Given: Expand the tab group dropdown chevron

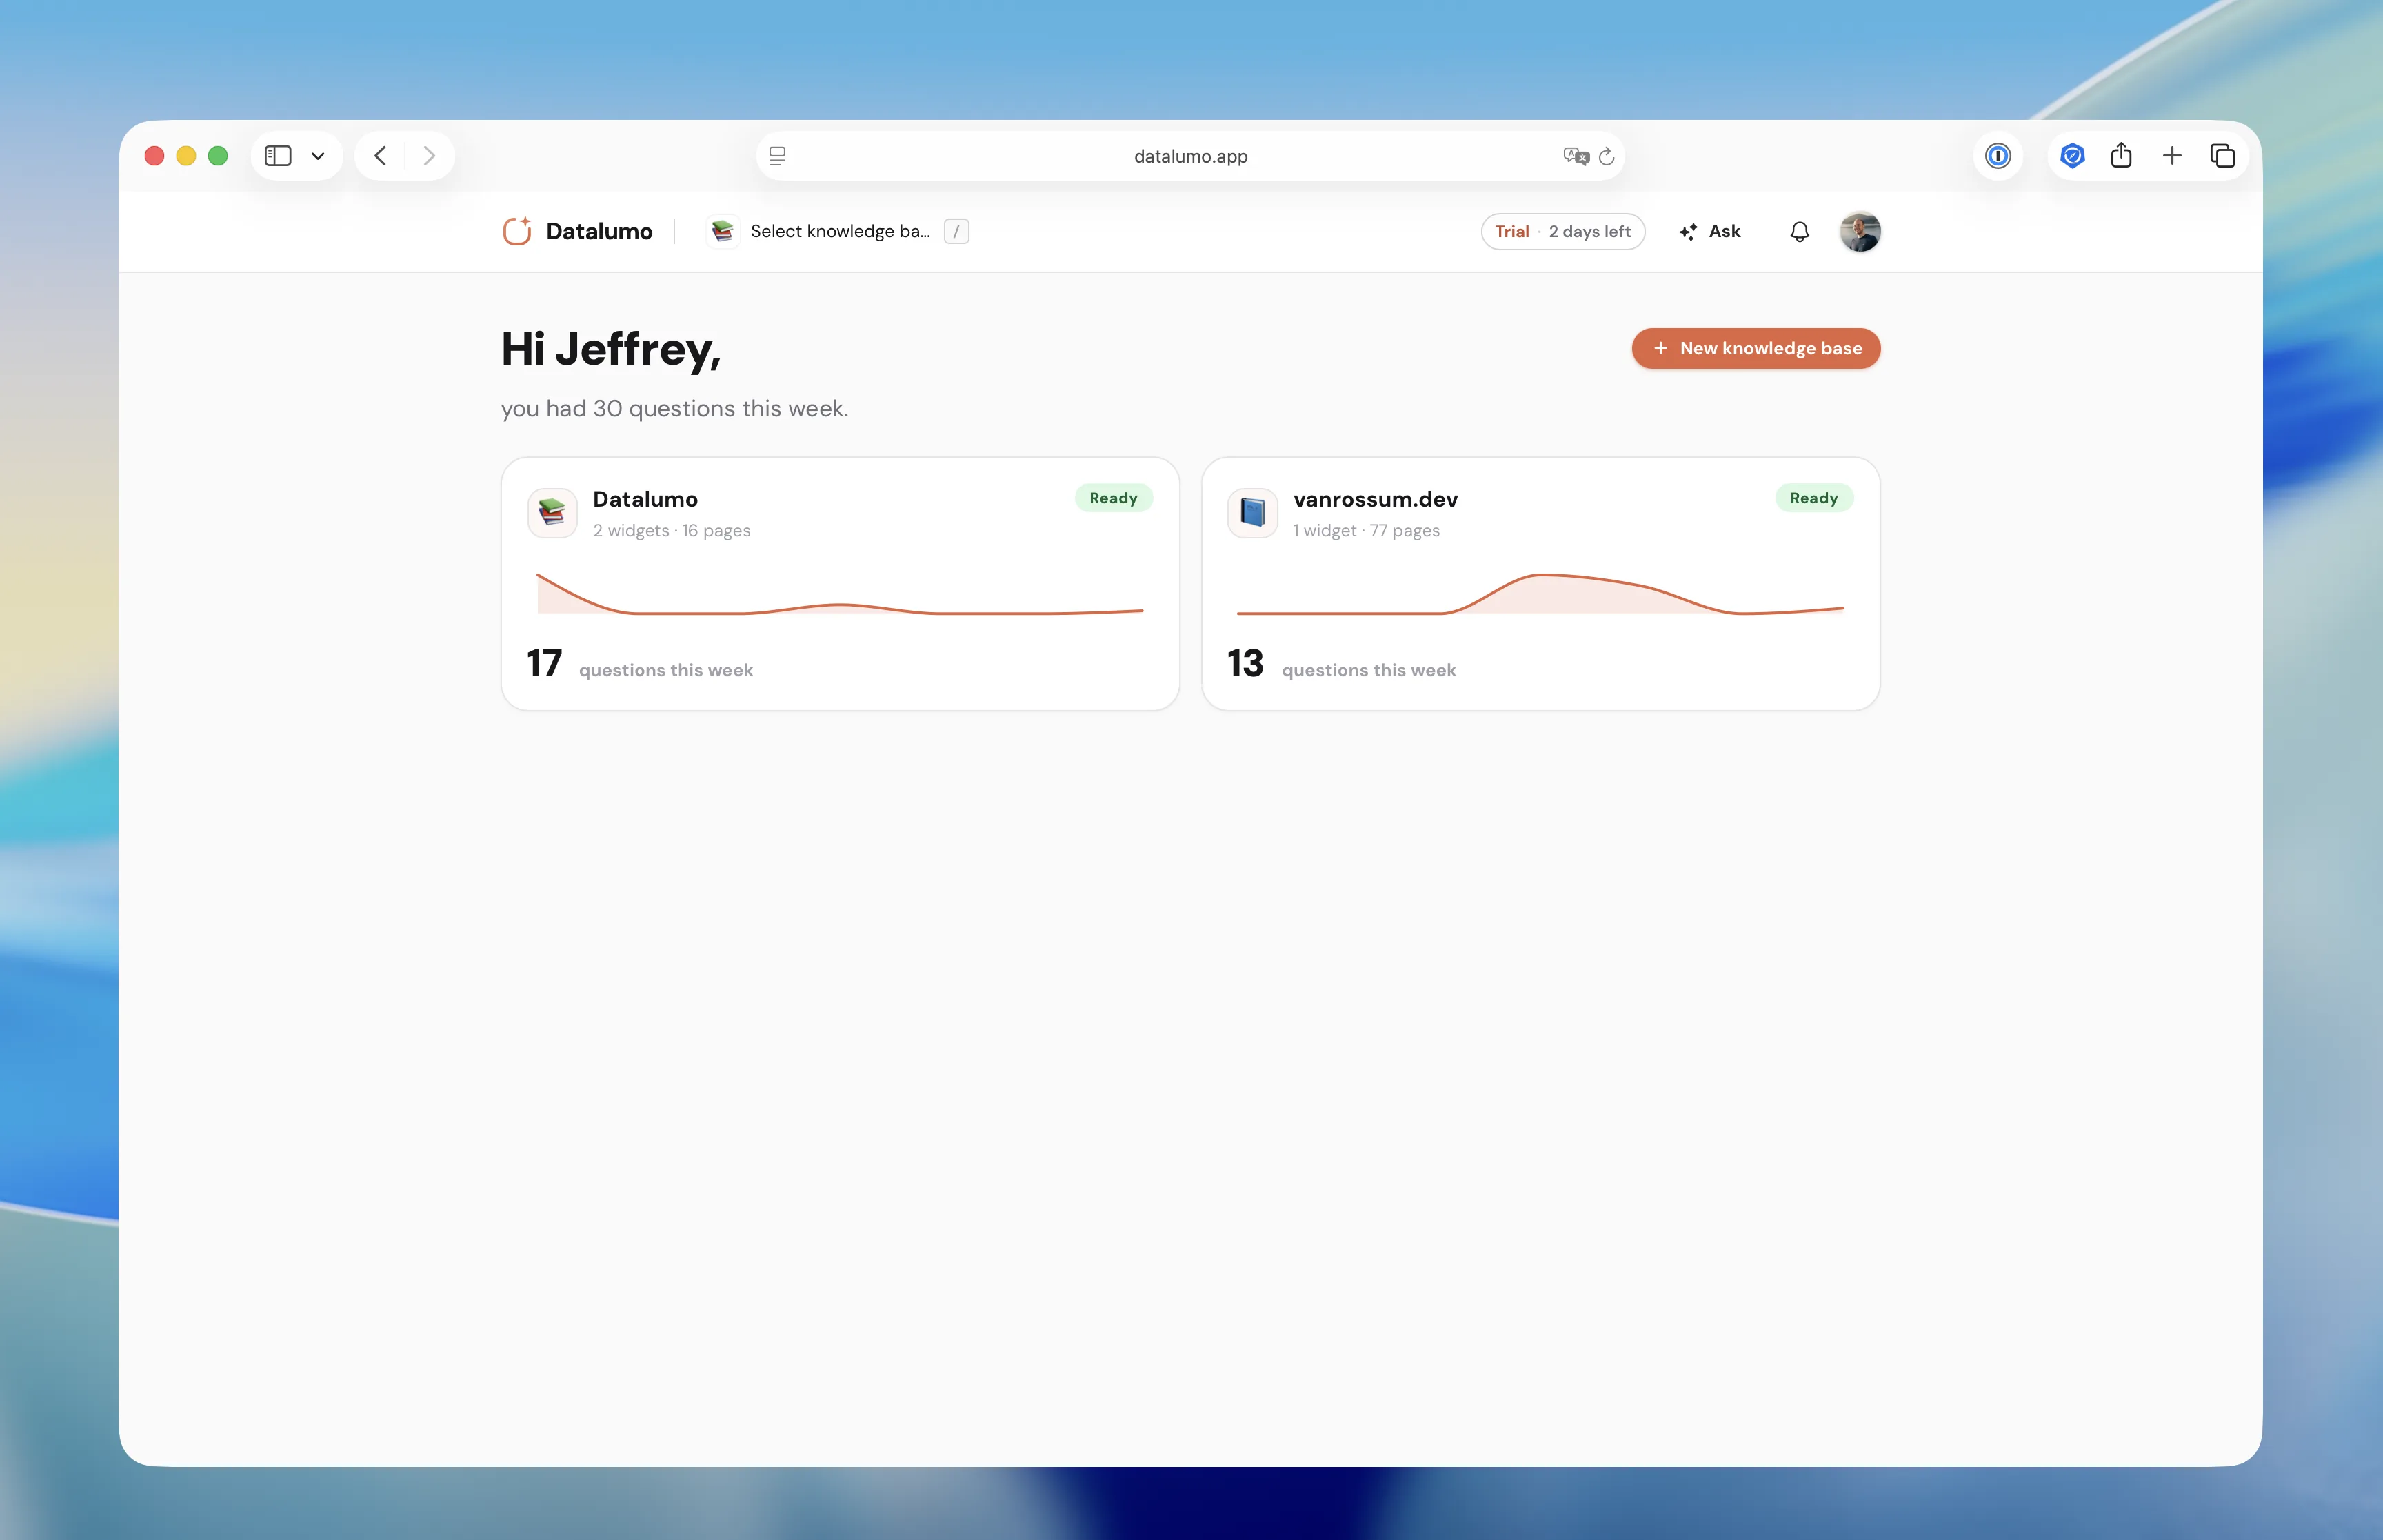Looking at the screenshot, I should point(318,156).
